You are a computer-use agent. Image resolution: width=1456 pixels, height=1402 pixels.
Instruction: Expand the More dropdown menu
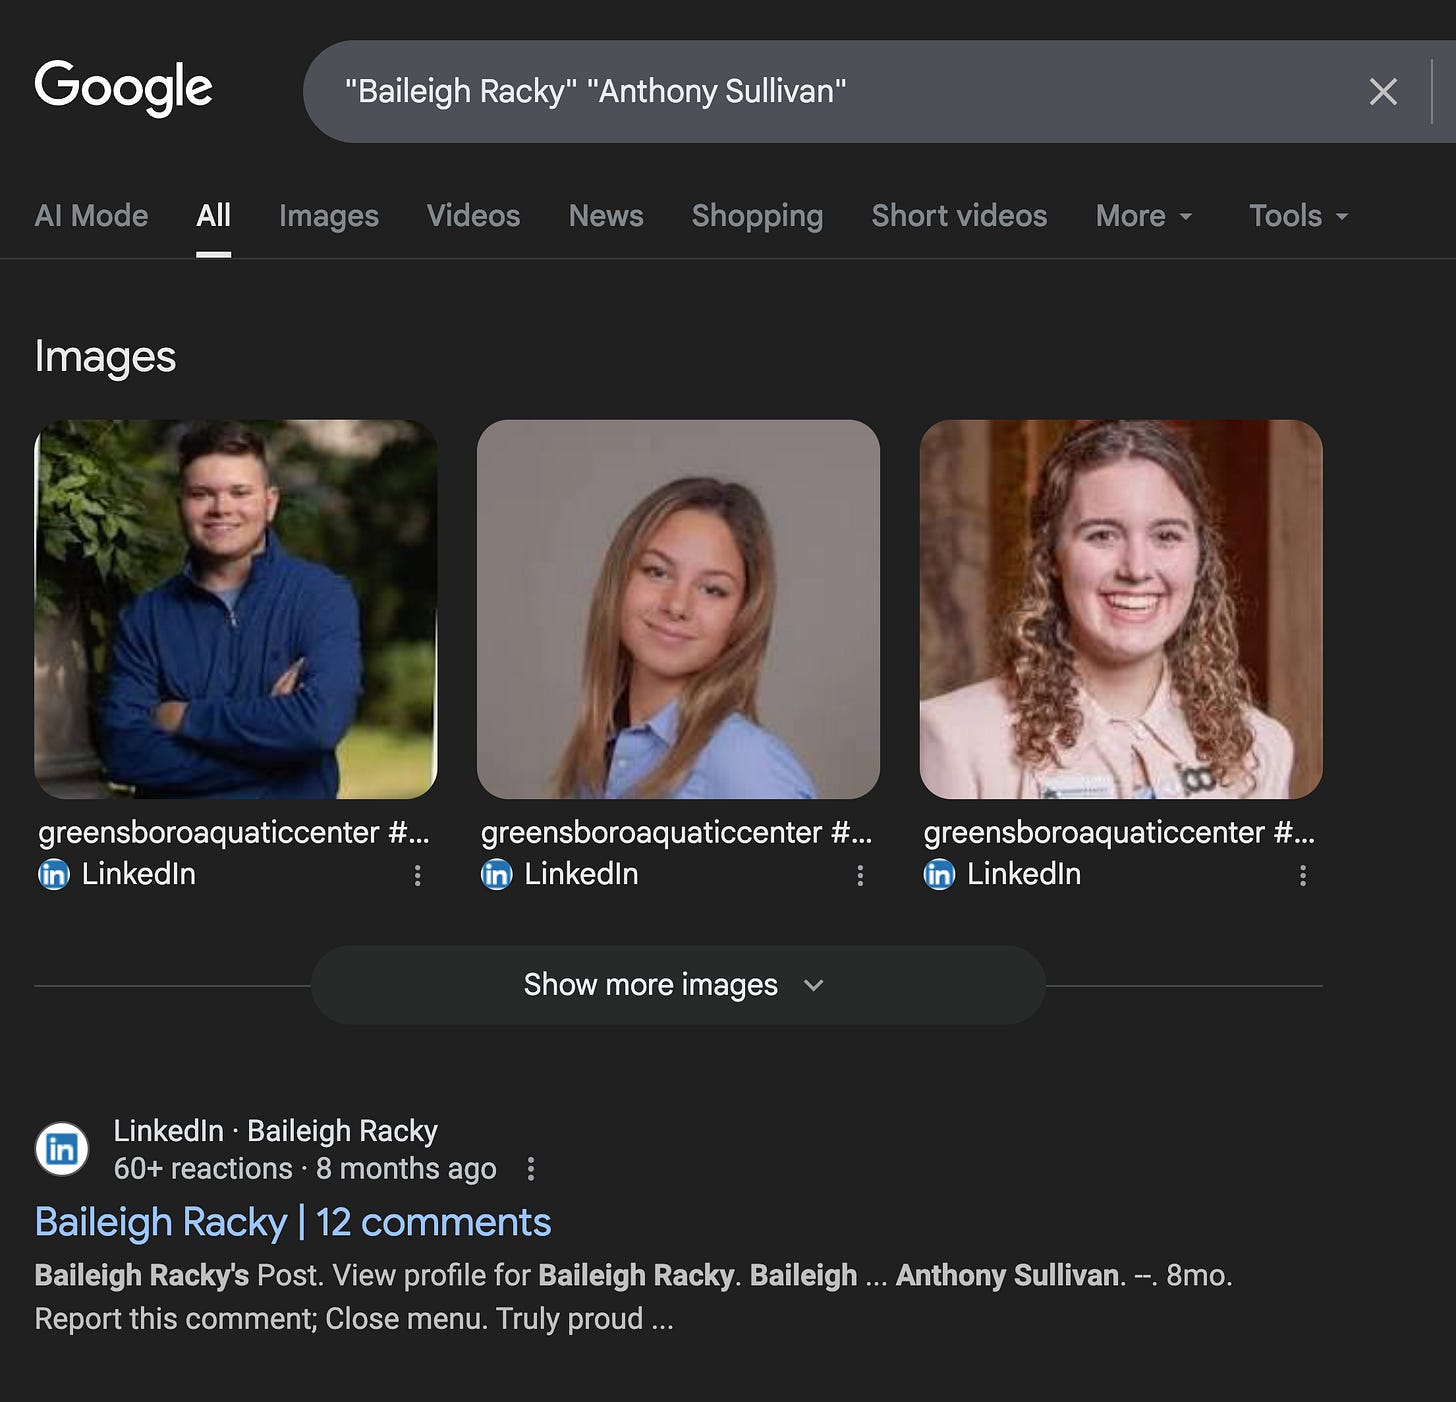tap(1144, 216)
